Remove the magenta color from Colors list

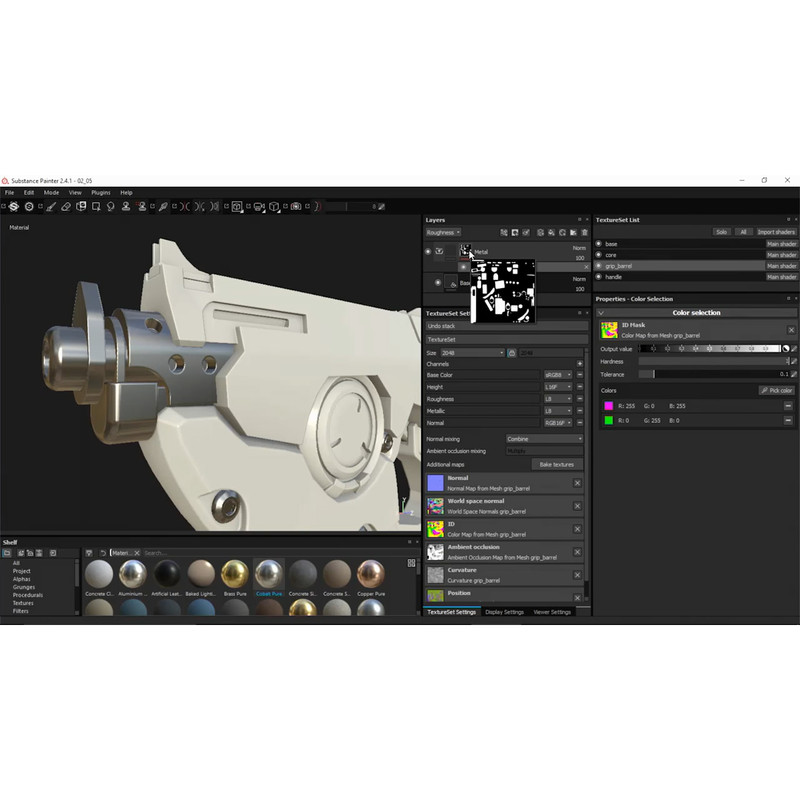click(x=788, y=406)
